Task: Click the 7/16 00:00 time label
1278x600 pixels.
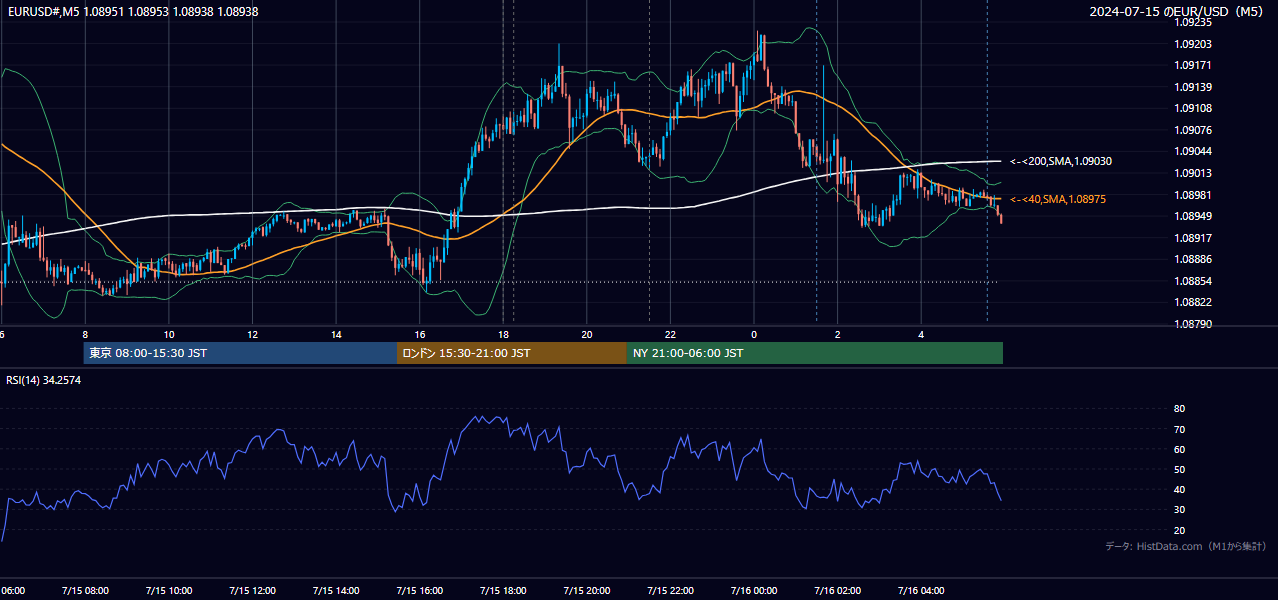Action: pyautogui.click(x=753, y=590)
